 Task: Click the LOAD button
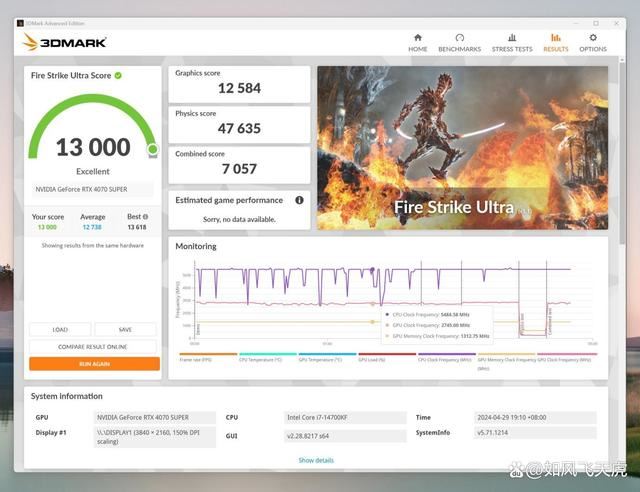coord(60,329)
